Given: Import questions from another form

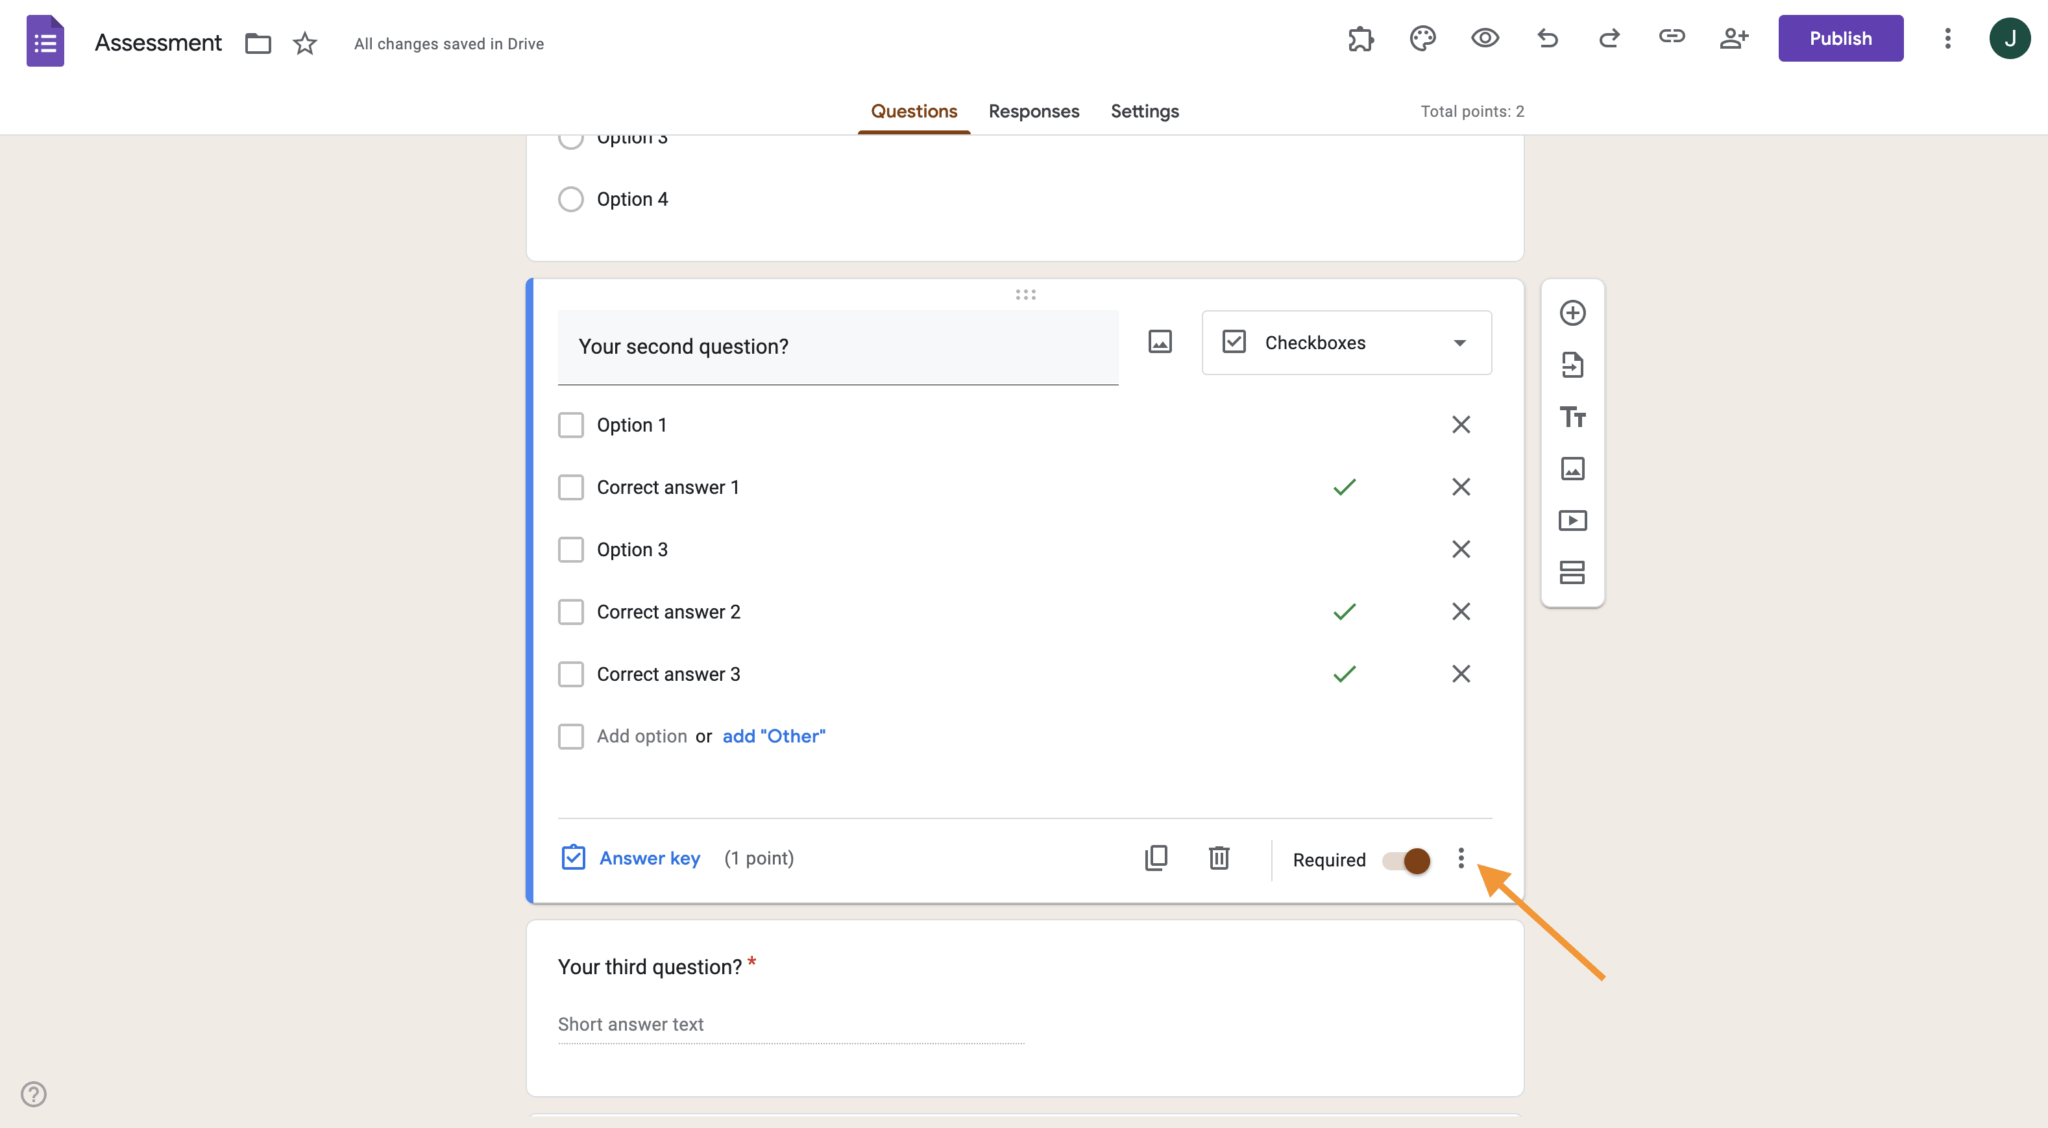Looking at the screenshot, I should 1572,364.
